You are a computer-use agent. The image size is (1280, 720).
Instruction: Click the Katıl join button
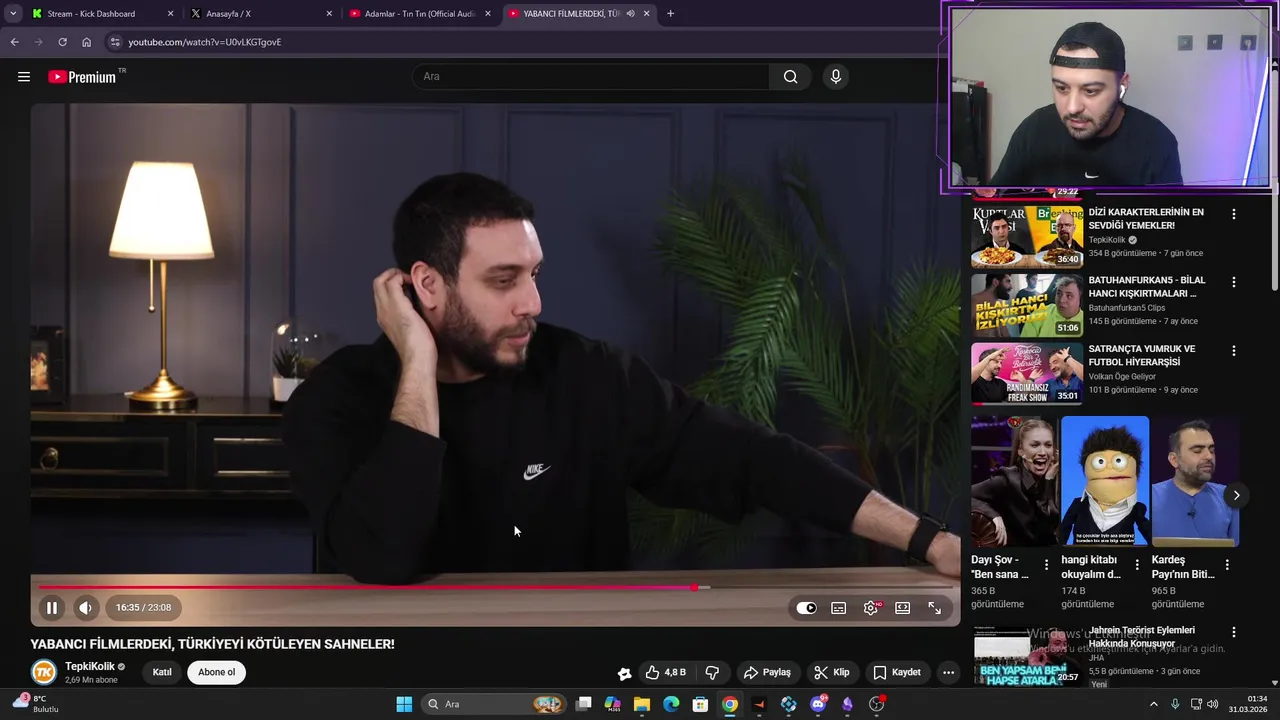click(x=162, y=672)
